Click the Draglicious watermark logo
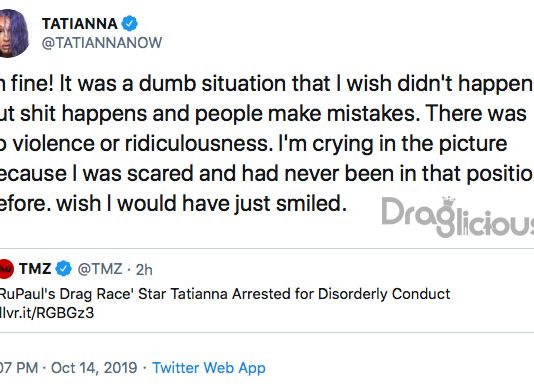 click(457, 217)
